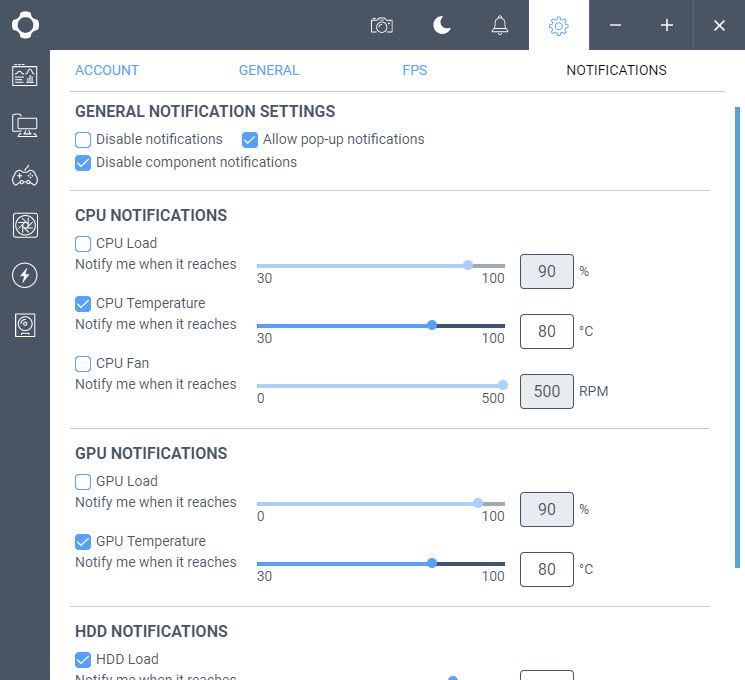Image resolution: width=745 pixels, height=680 pixels.
Task: Open the disk drive sidebar icon
Action: 25,326
